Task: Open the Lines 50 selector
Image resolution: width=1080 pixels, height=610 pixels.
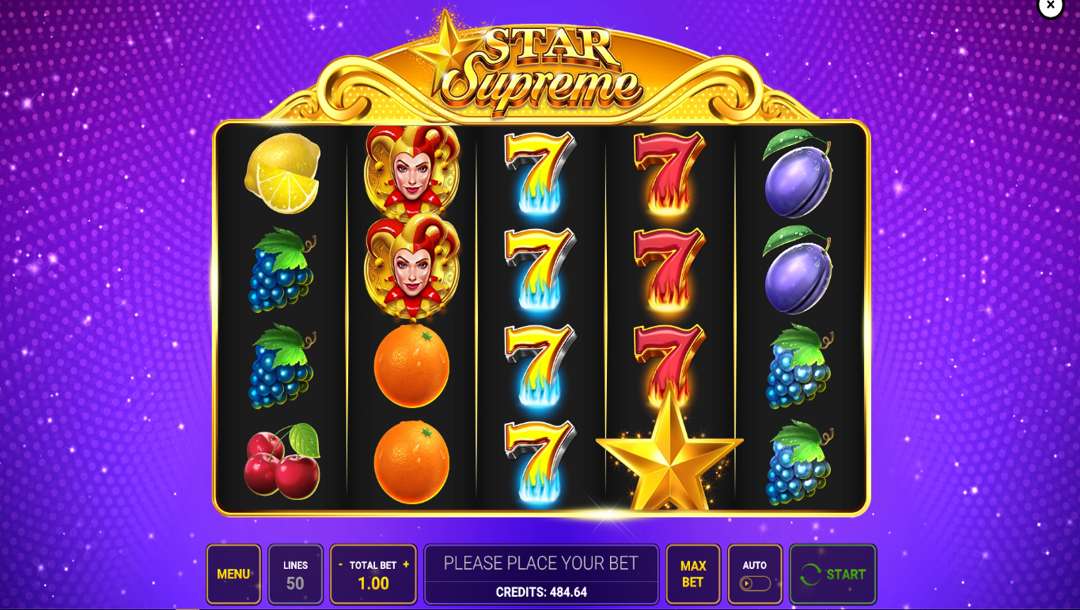Action: click(295, 574)
